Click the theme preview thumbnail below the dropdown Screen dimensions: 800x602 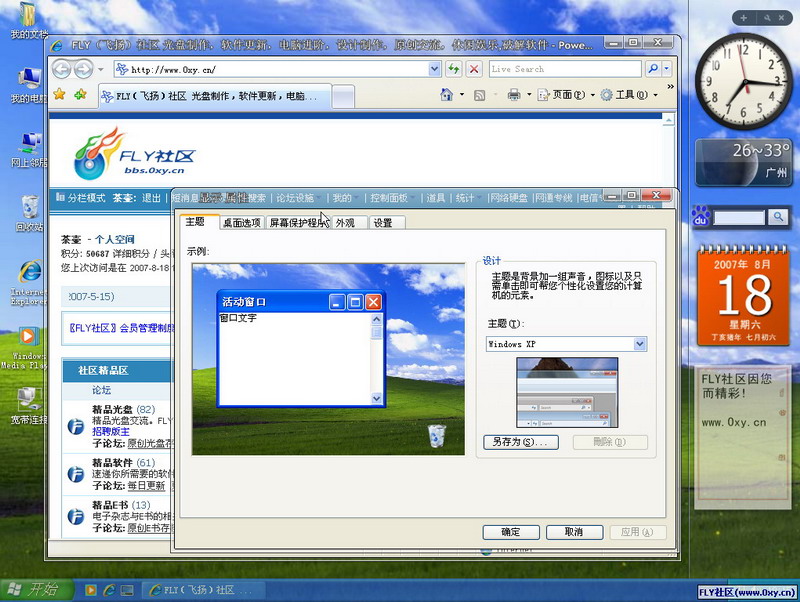tap(567, 392)
